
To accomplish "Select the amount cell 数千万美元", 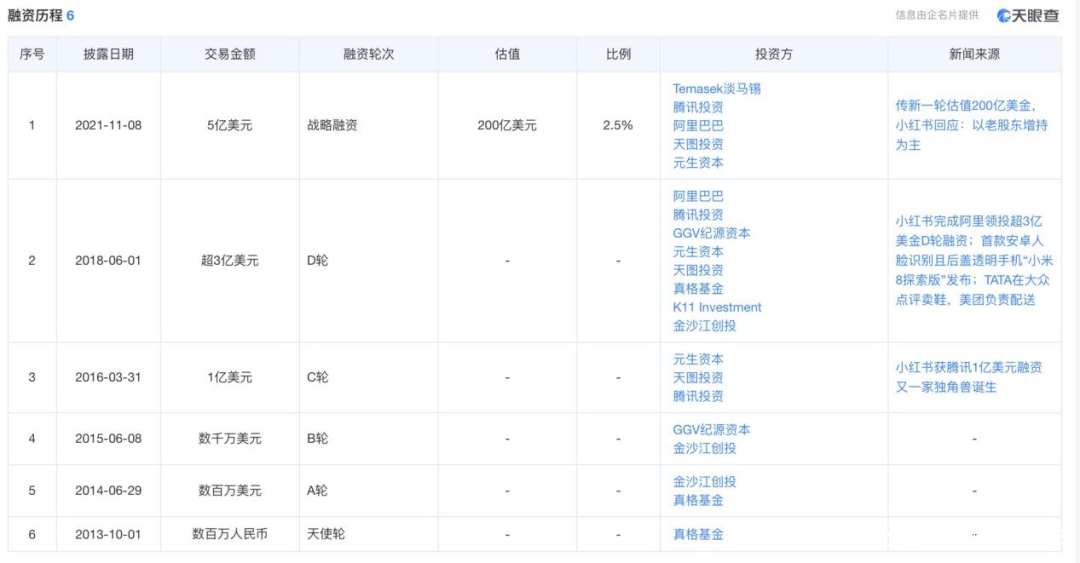I will coord(229,439).
